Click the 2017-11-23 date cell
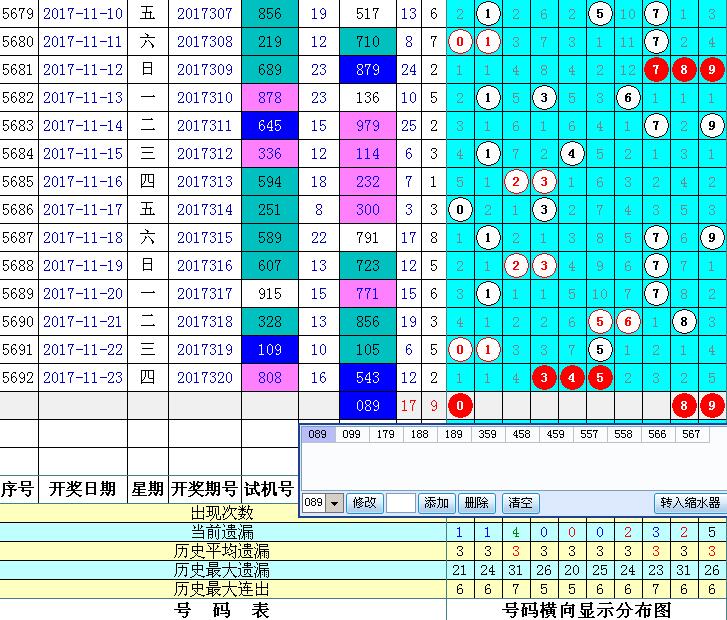This screenshot has height=620, width=727. tap(83, 378)
